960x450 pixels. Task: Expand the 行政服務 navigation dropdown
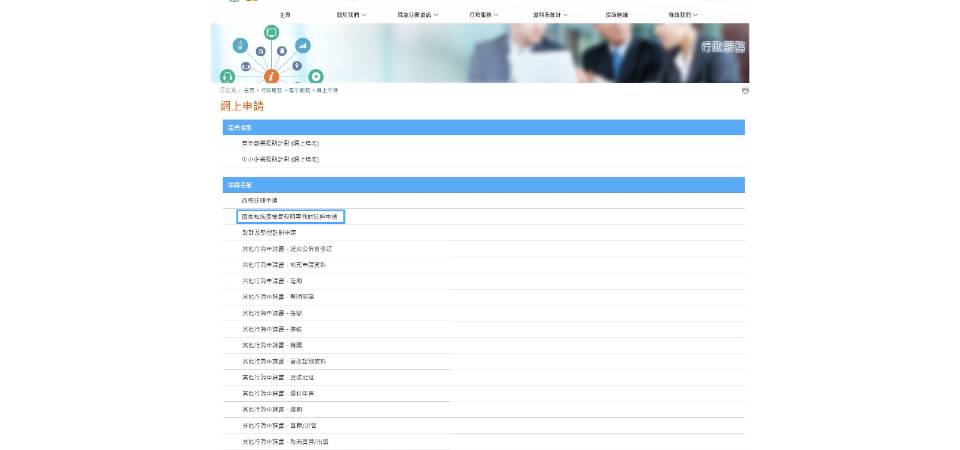(484, 15)
